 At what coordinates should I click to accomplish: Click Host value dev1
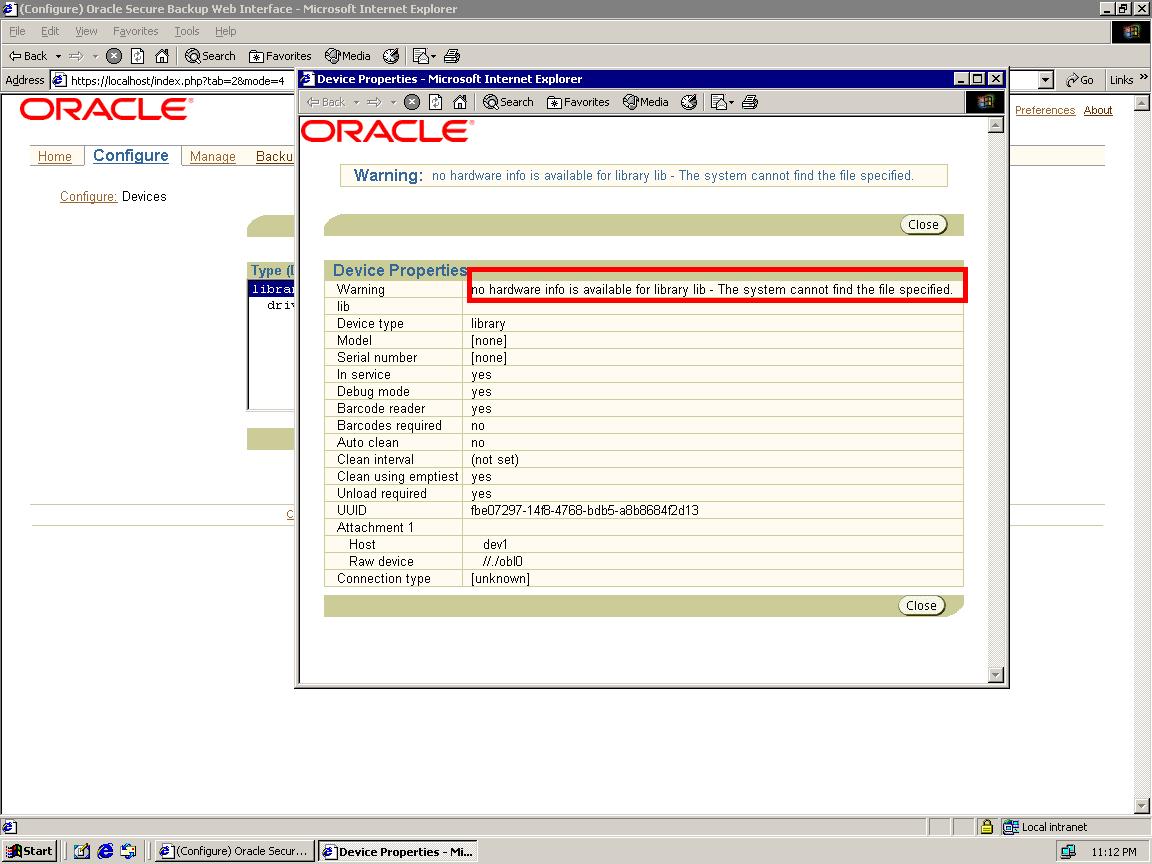(495, 544)
